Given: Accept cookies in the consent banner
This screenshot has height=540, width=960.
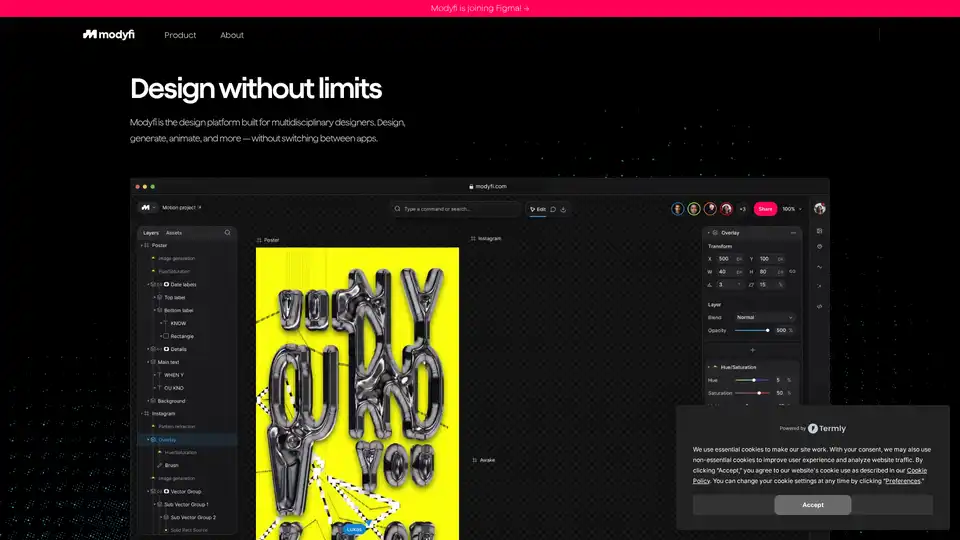Looking at the screenshot, I should coord(812,505).
